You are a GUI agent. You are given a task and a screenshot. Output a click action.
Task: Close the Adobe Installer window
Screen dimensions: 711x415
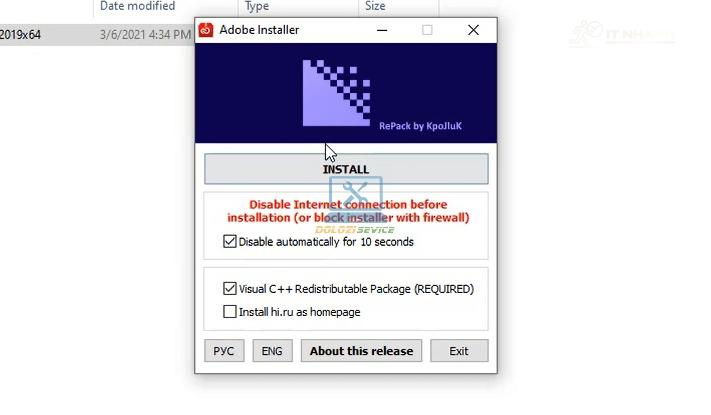point(473,30)
